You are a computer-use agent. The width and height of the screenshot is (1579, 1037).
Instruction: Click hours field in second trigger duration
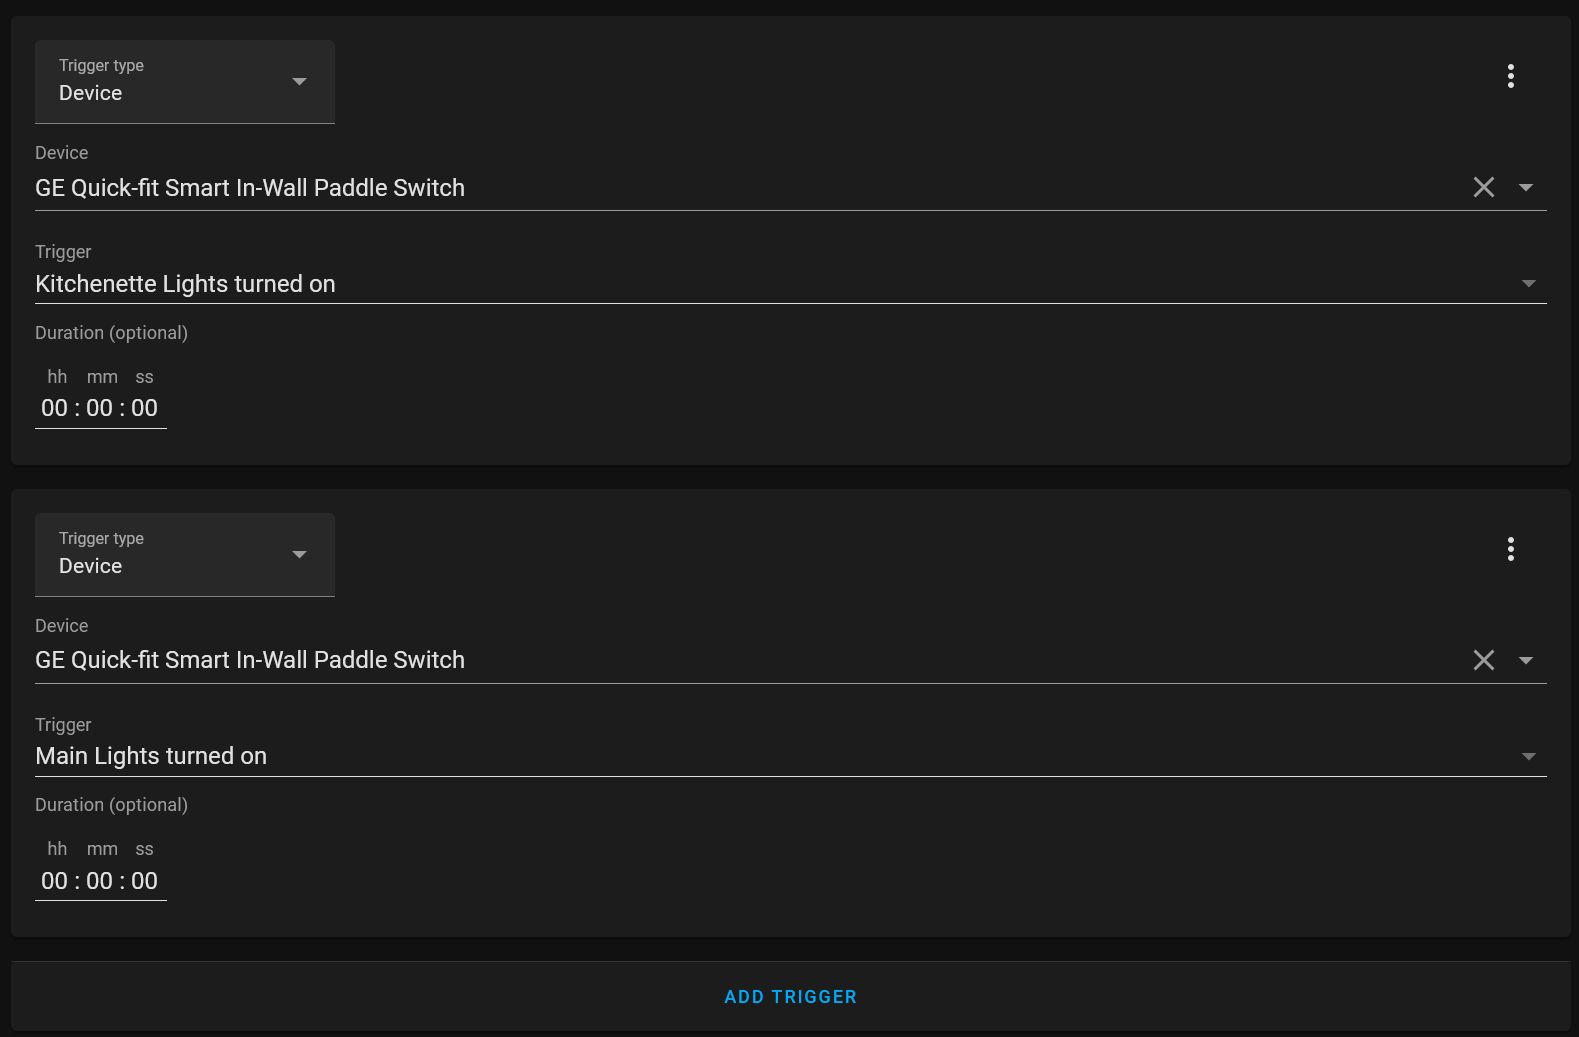tap(55, 881)
